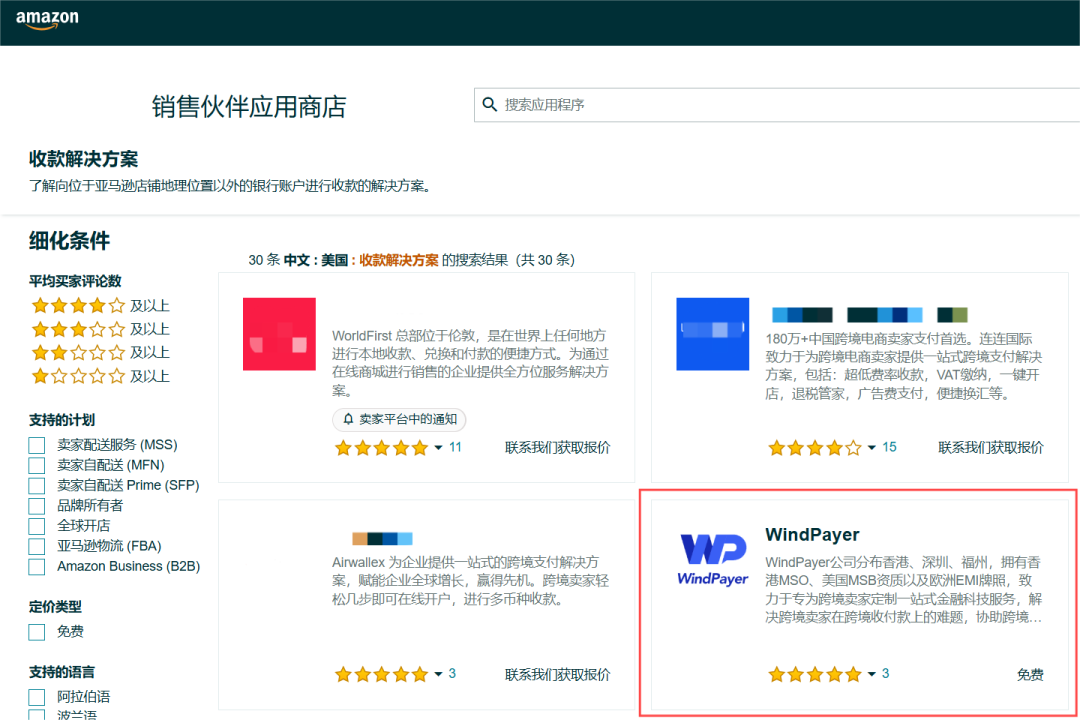Filter by four stars 及以上
The height and width of the screenshot is (720, 1080).
click(100, 305)
